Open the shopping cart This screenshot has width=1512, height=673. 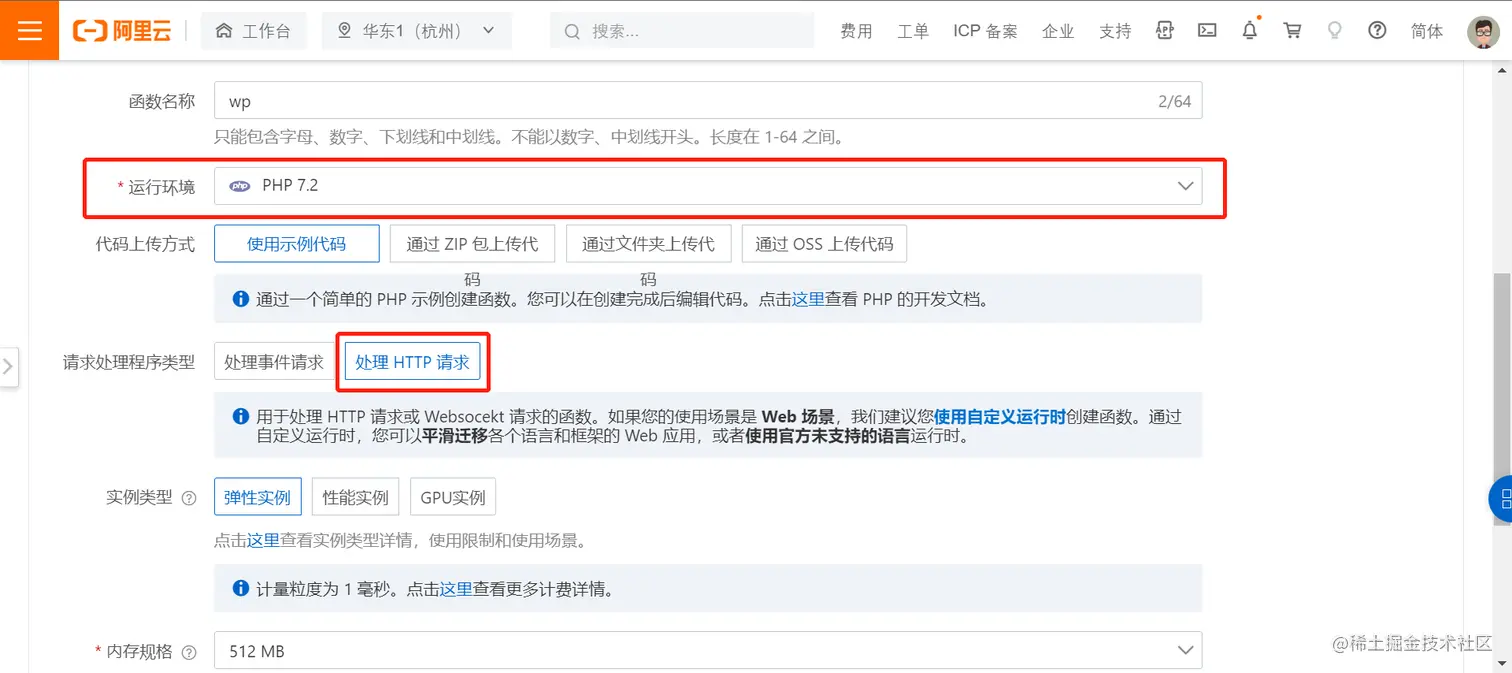(x=1292, y=30)
